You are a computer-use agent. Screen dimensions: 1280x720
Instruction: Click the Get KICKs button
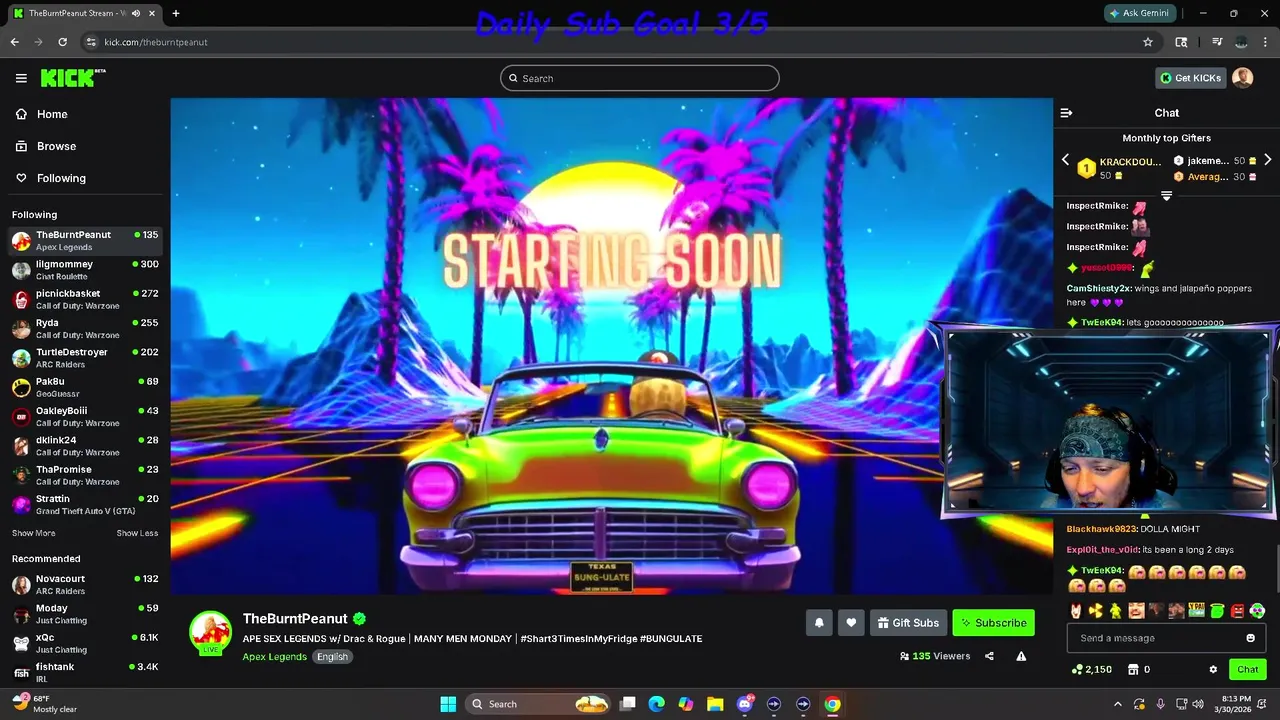click(x=1190, y=78)
